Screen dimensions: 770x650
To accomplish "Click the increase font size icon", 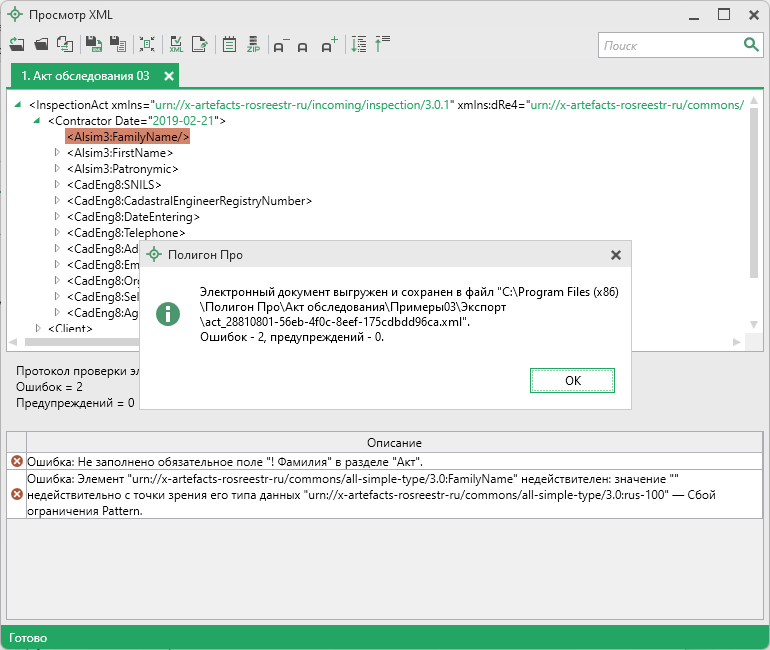I will click(329, 45).
